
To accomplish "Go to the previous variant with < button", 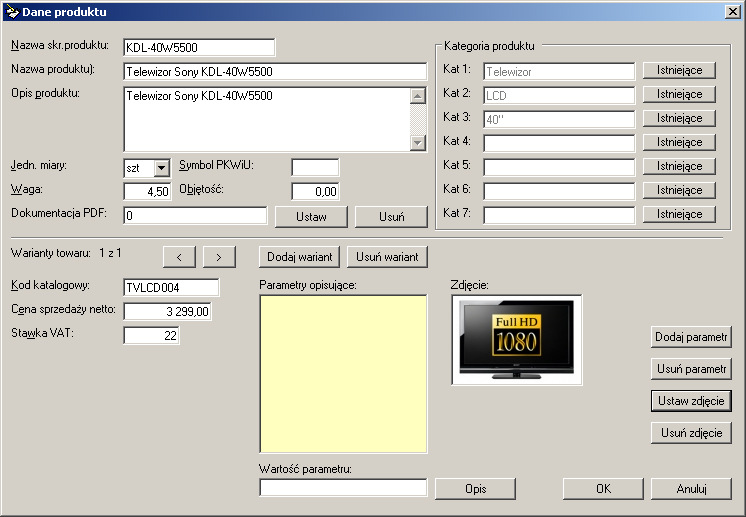I will (x=179, y=257).
